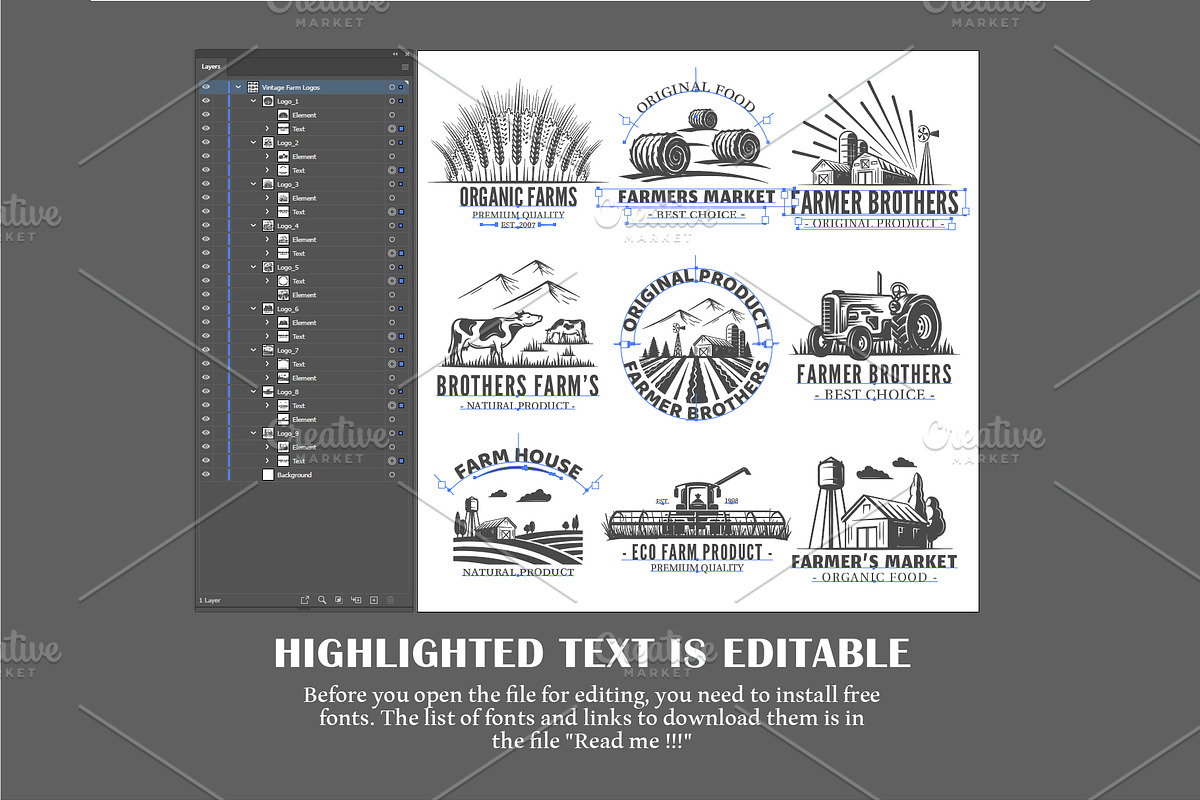Hide the Logo_2 layer
The image size is (1200, 800).
(x=206, y=143)
